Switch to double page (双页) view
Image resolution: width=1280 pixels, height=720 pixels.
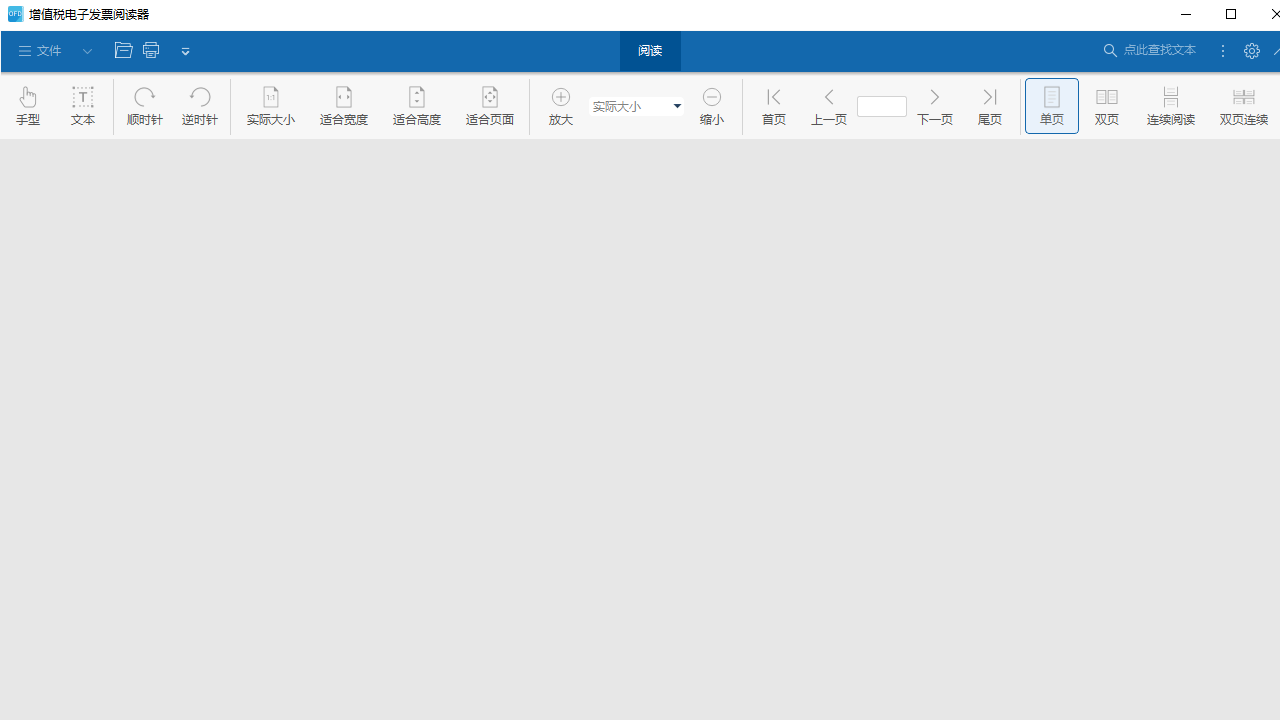point(1107,106)
